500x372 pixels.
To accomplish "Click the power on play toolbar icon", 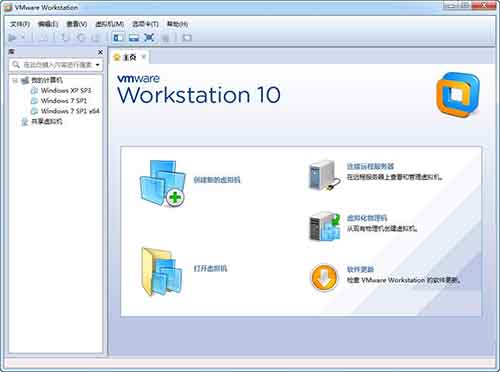I will [13, 37].
